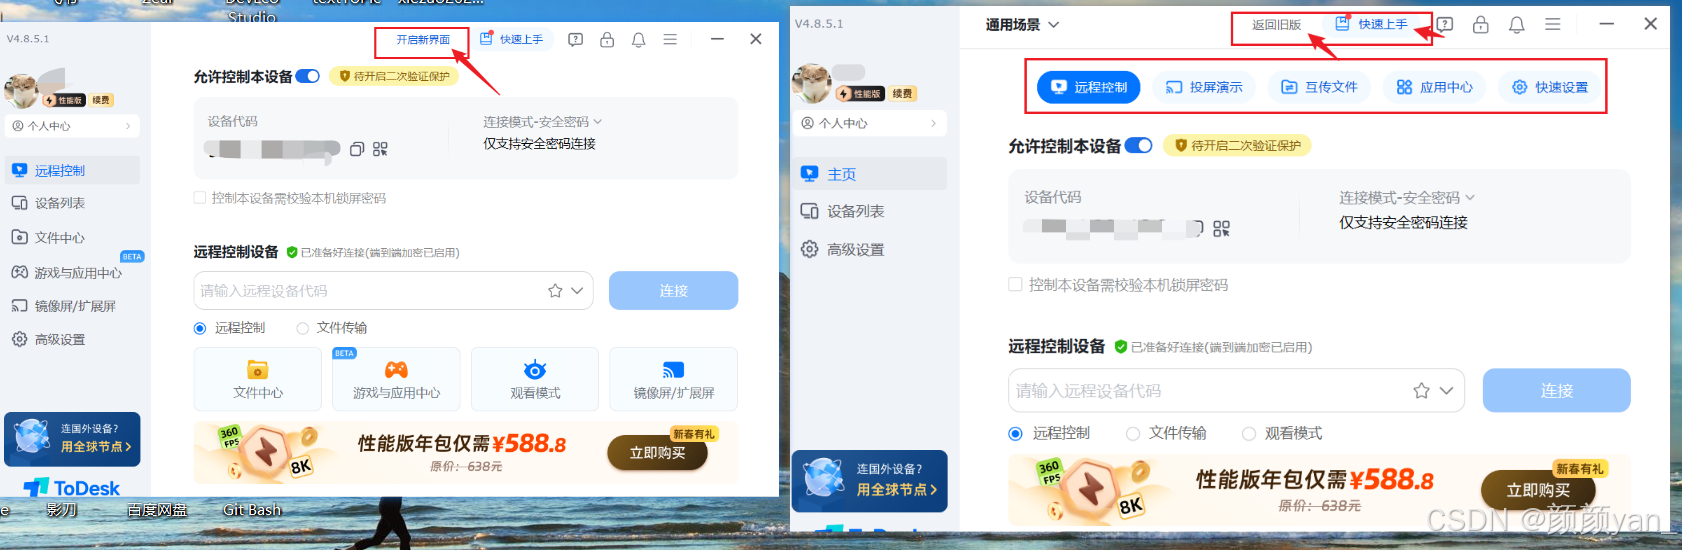Click 立即购买 in the right window banner

[1538, 490]
